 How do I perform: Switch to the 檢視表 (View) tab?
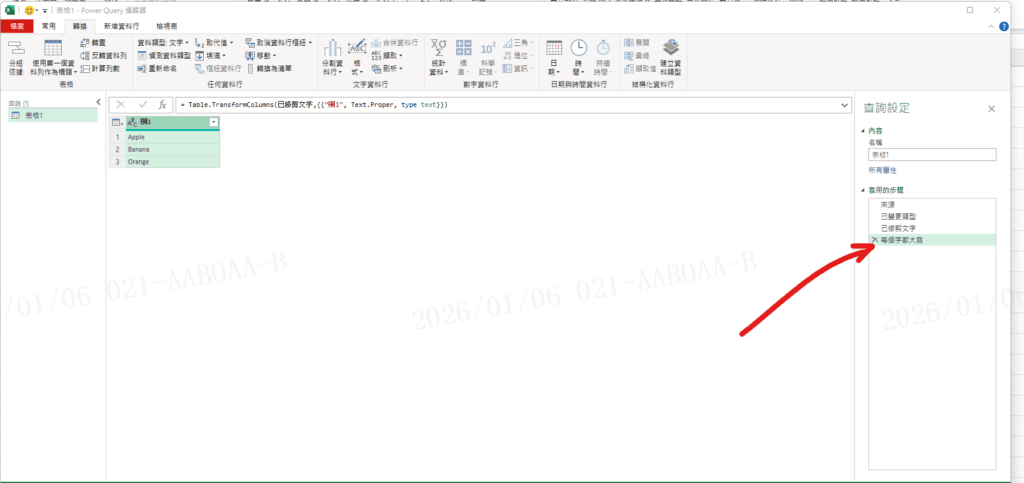point(169,25)
